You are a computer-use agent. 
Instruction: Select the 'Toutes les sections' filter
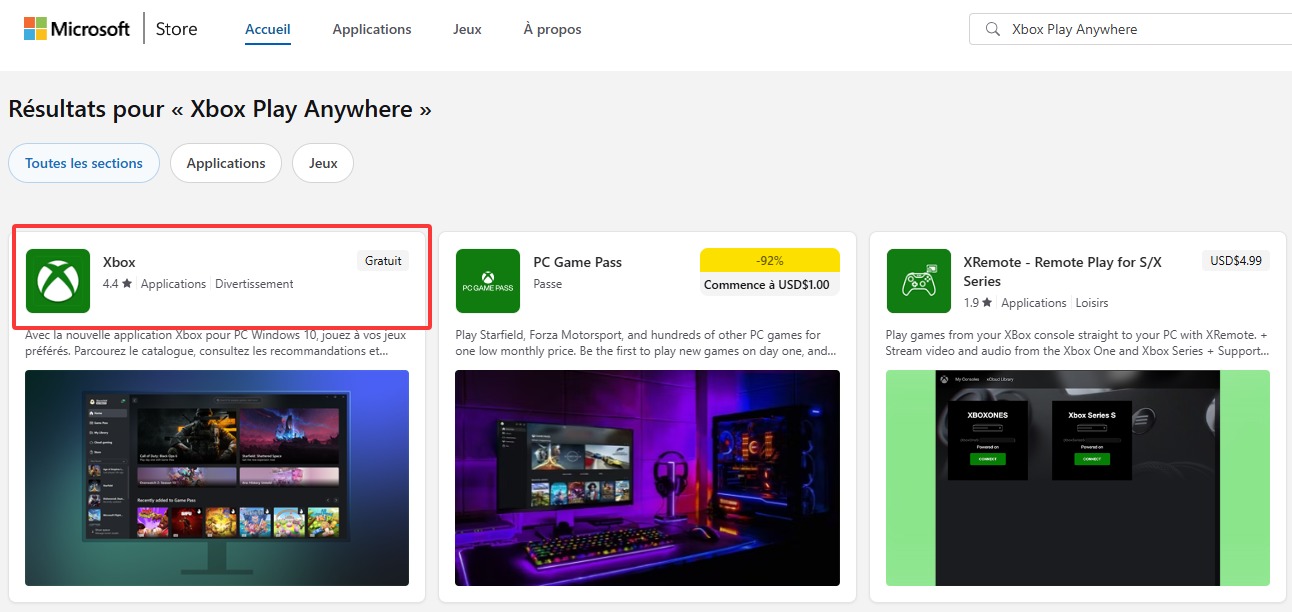coord(84,163)
